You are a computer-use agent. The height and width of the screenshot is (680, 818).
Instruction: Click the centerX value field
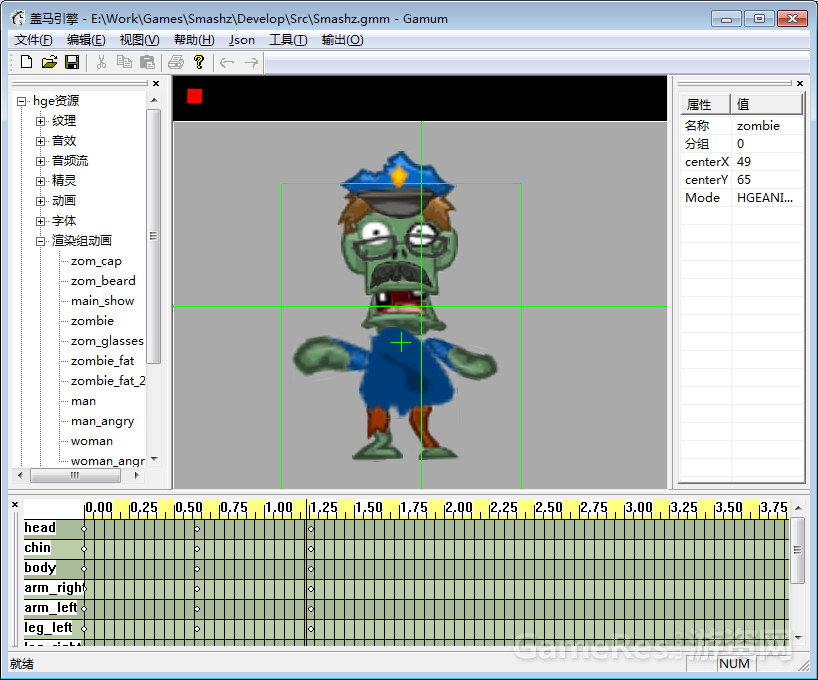(767, 162)
